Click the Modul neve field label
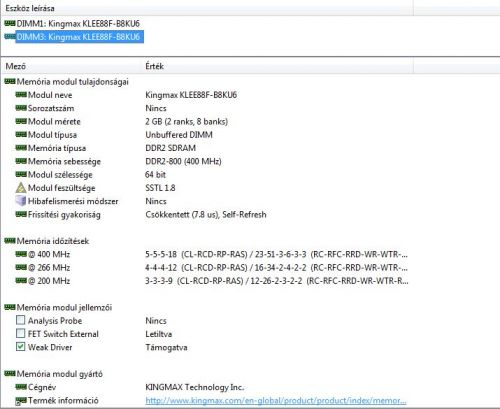This screenshot has width=500, height=409. pyautogui.click(x=50, y=95)
